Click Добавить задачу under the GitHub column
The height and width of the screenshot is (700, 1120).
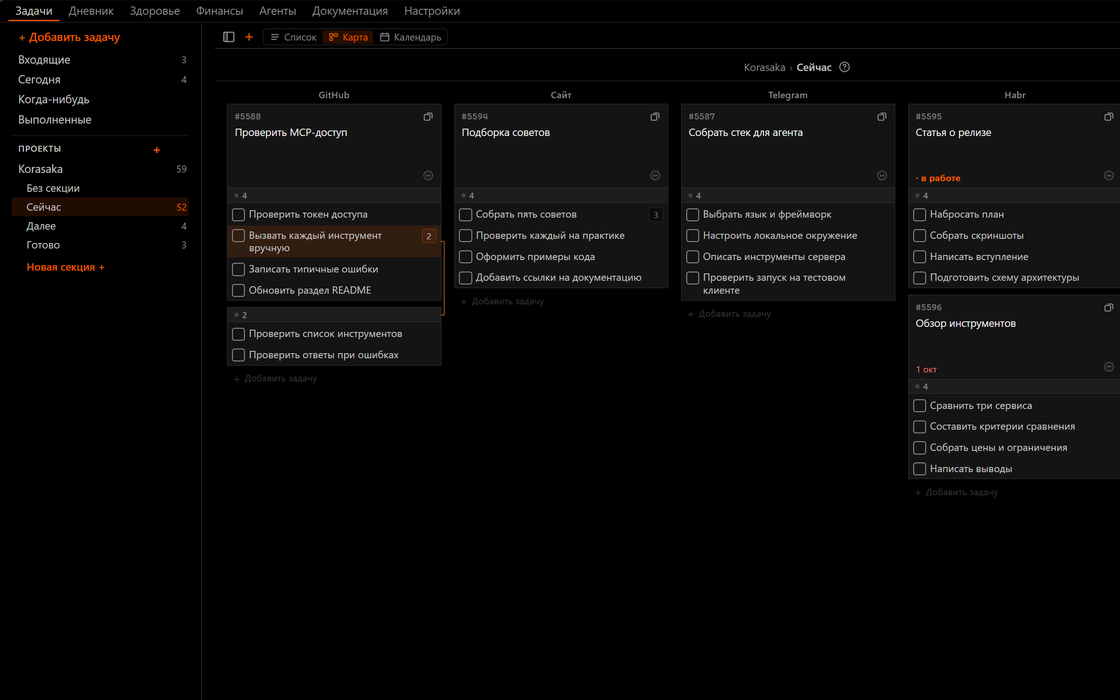point(276,379)
